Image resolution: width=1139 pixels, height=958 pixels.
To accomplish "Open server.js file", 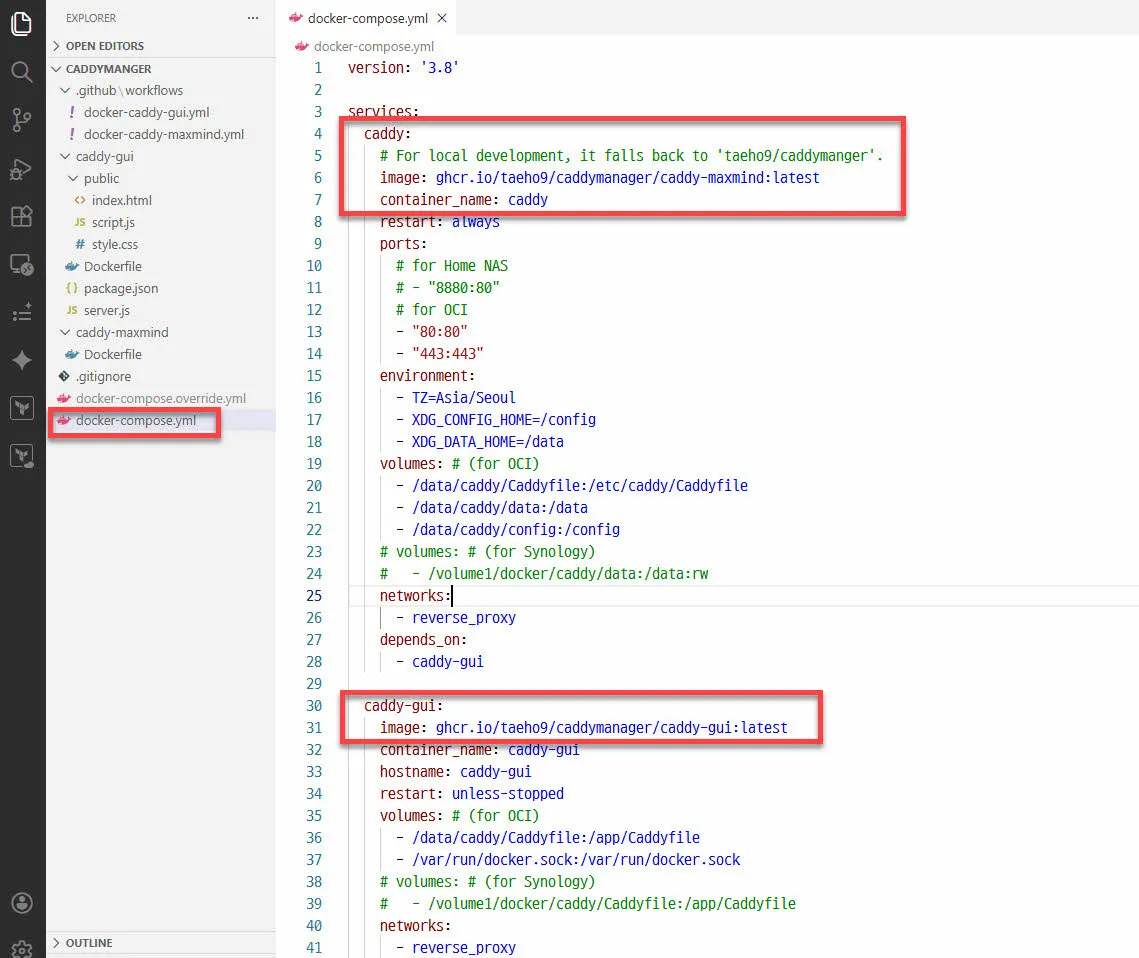I will click(107, 310).
